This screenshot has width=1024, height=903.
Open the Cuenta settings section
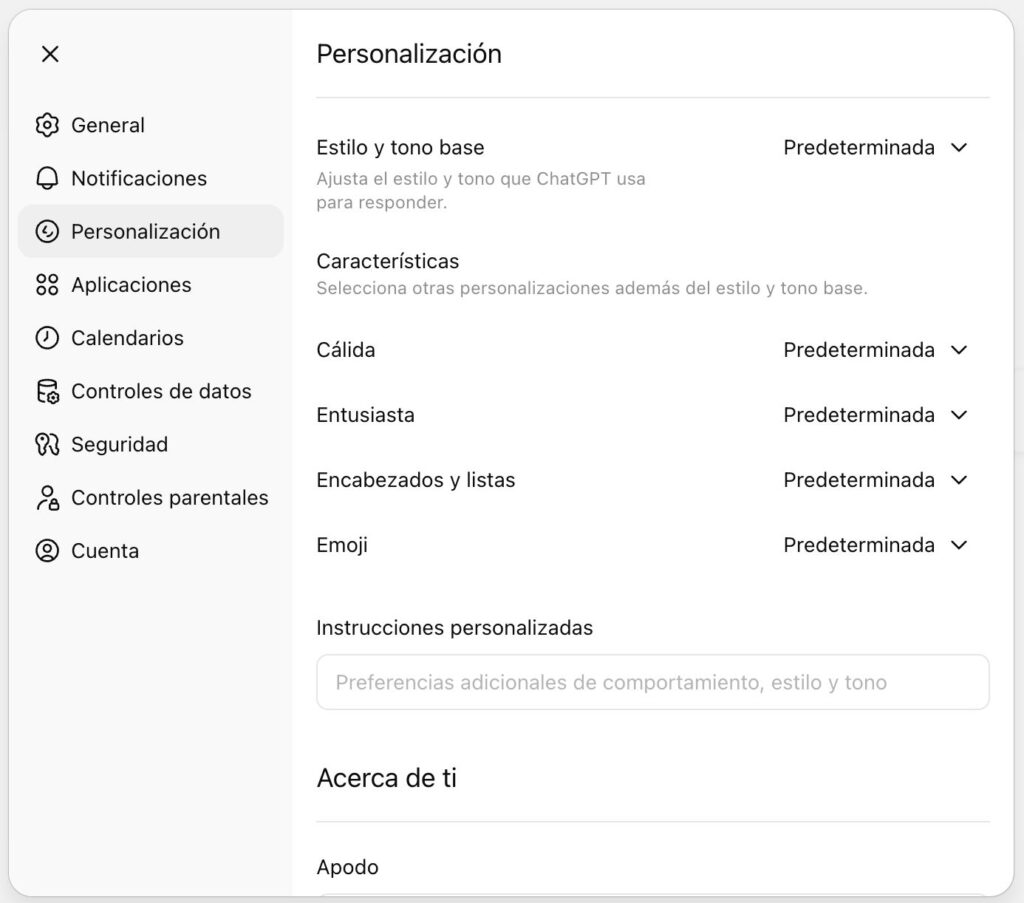click(105, 551)
